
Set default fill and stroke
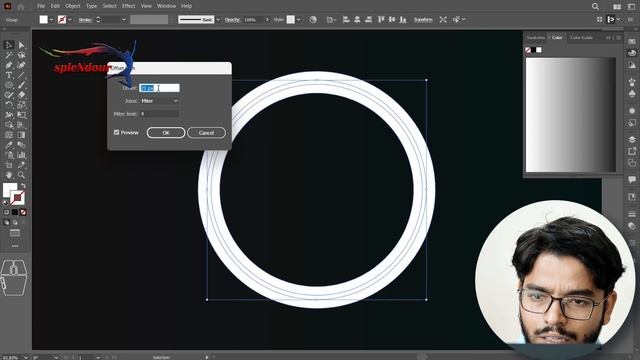[6, 202]
